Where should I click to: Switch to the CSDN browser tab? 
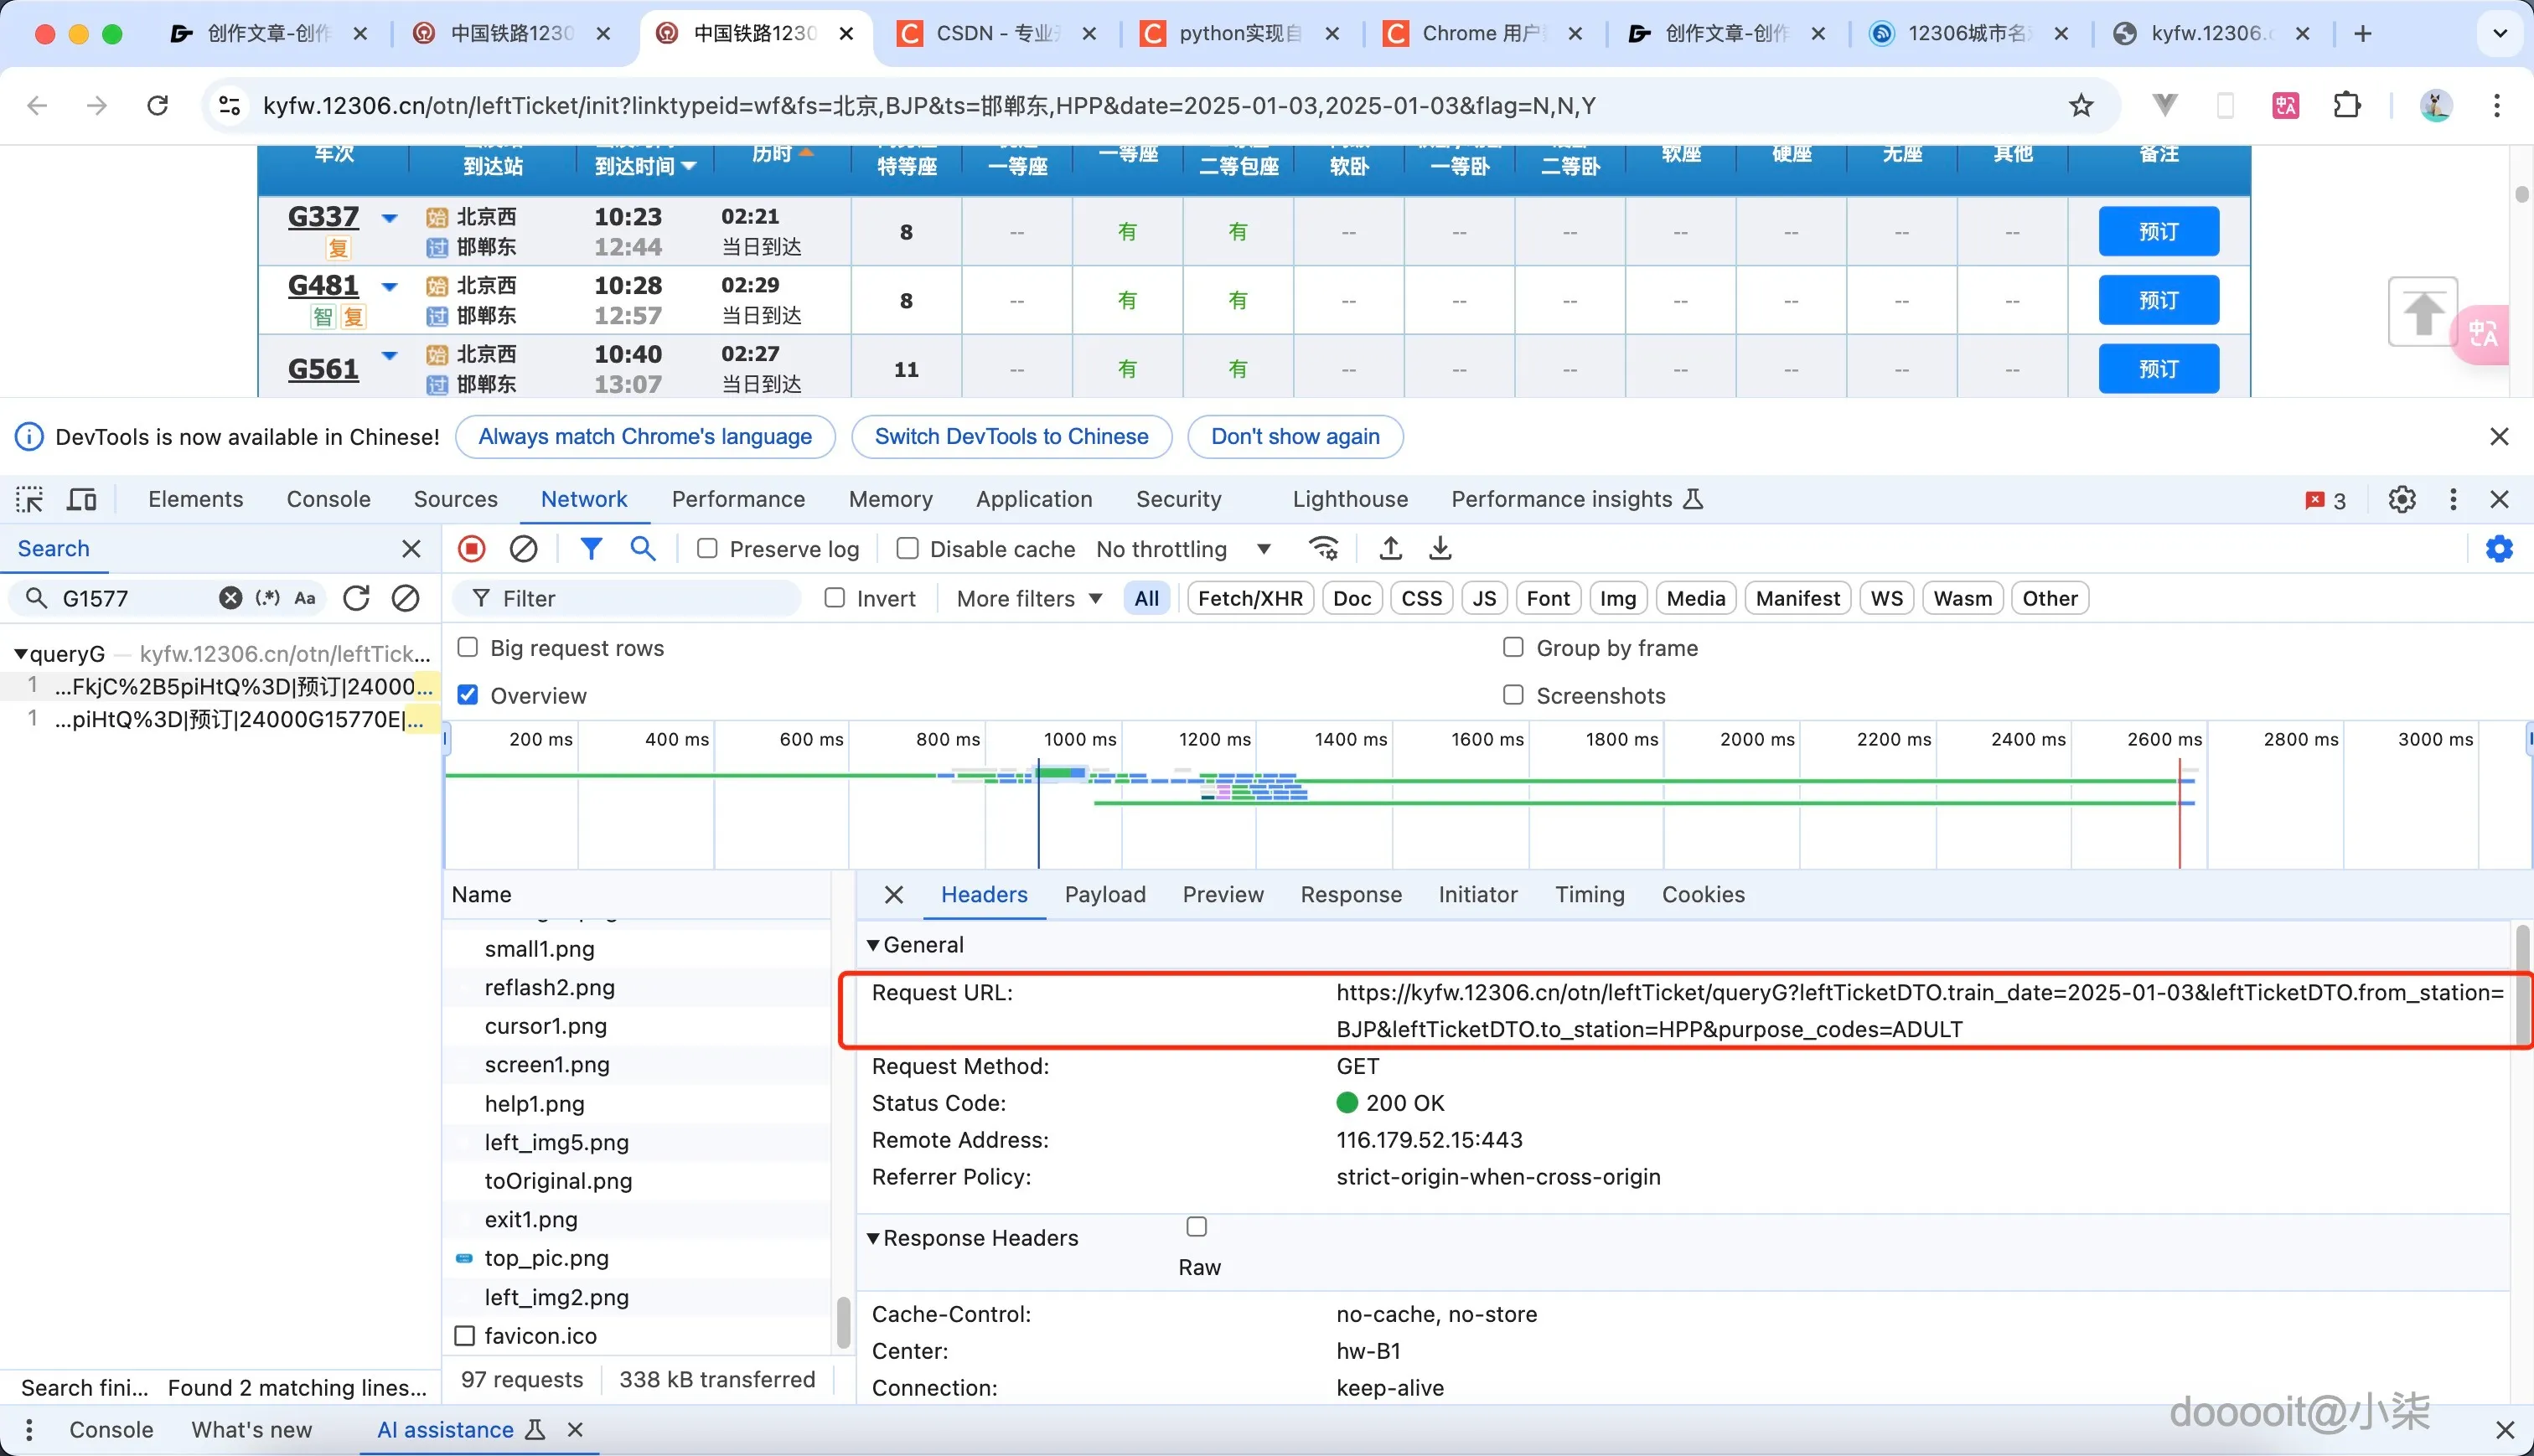996,33
